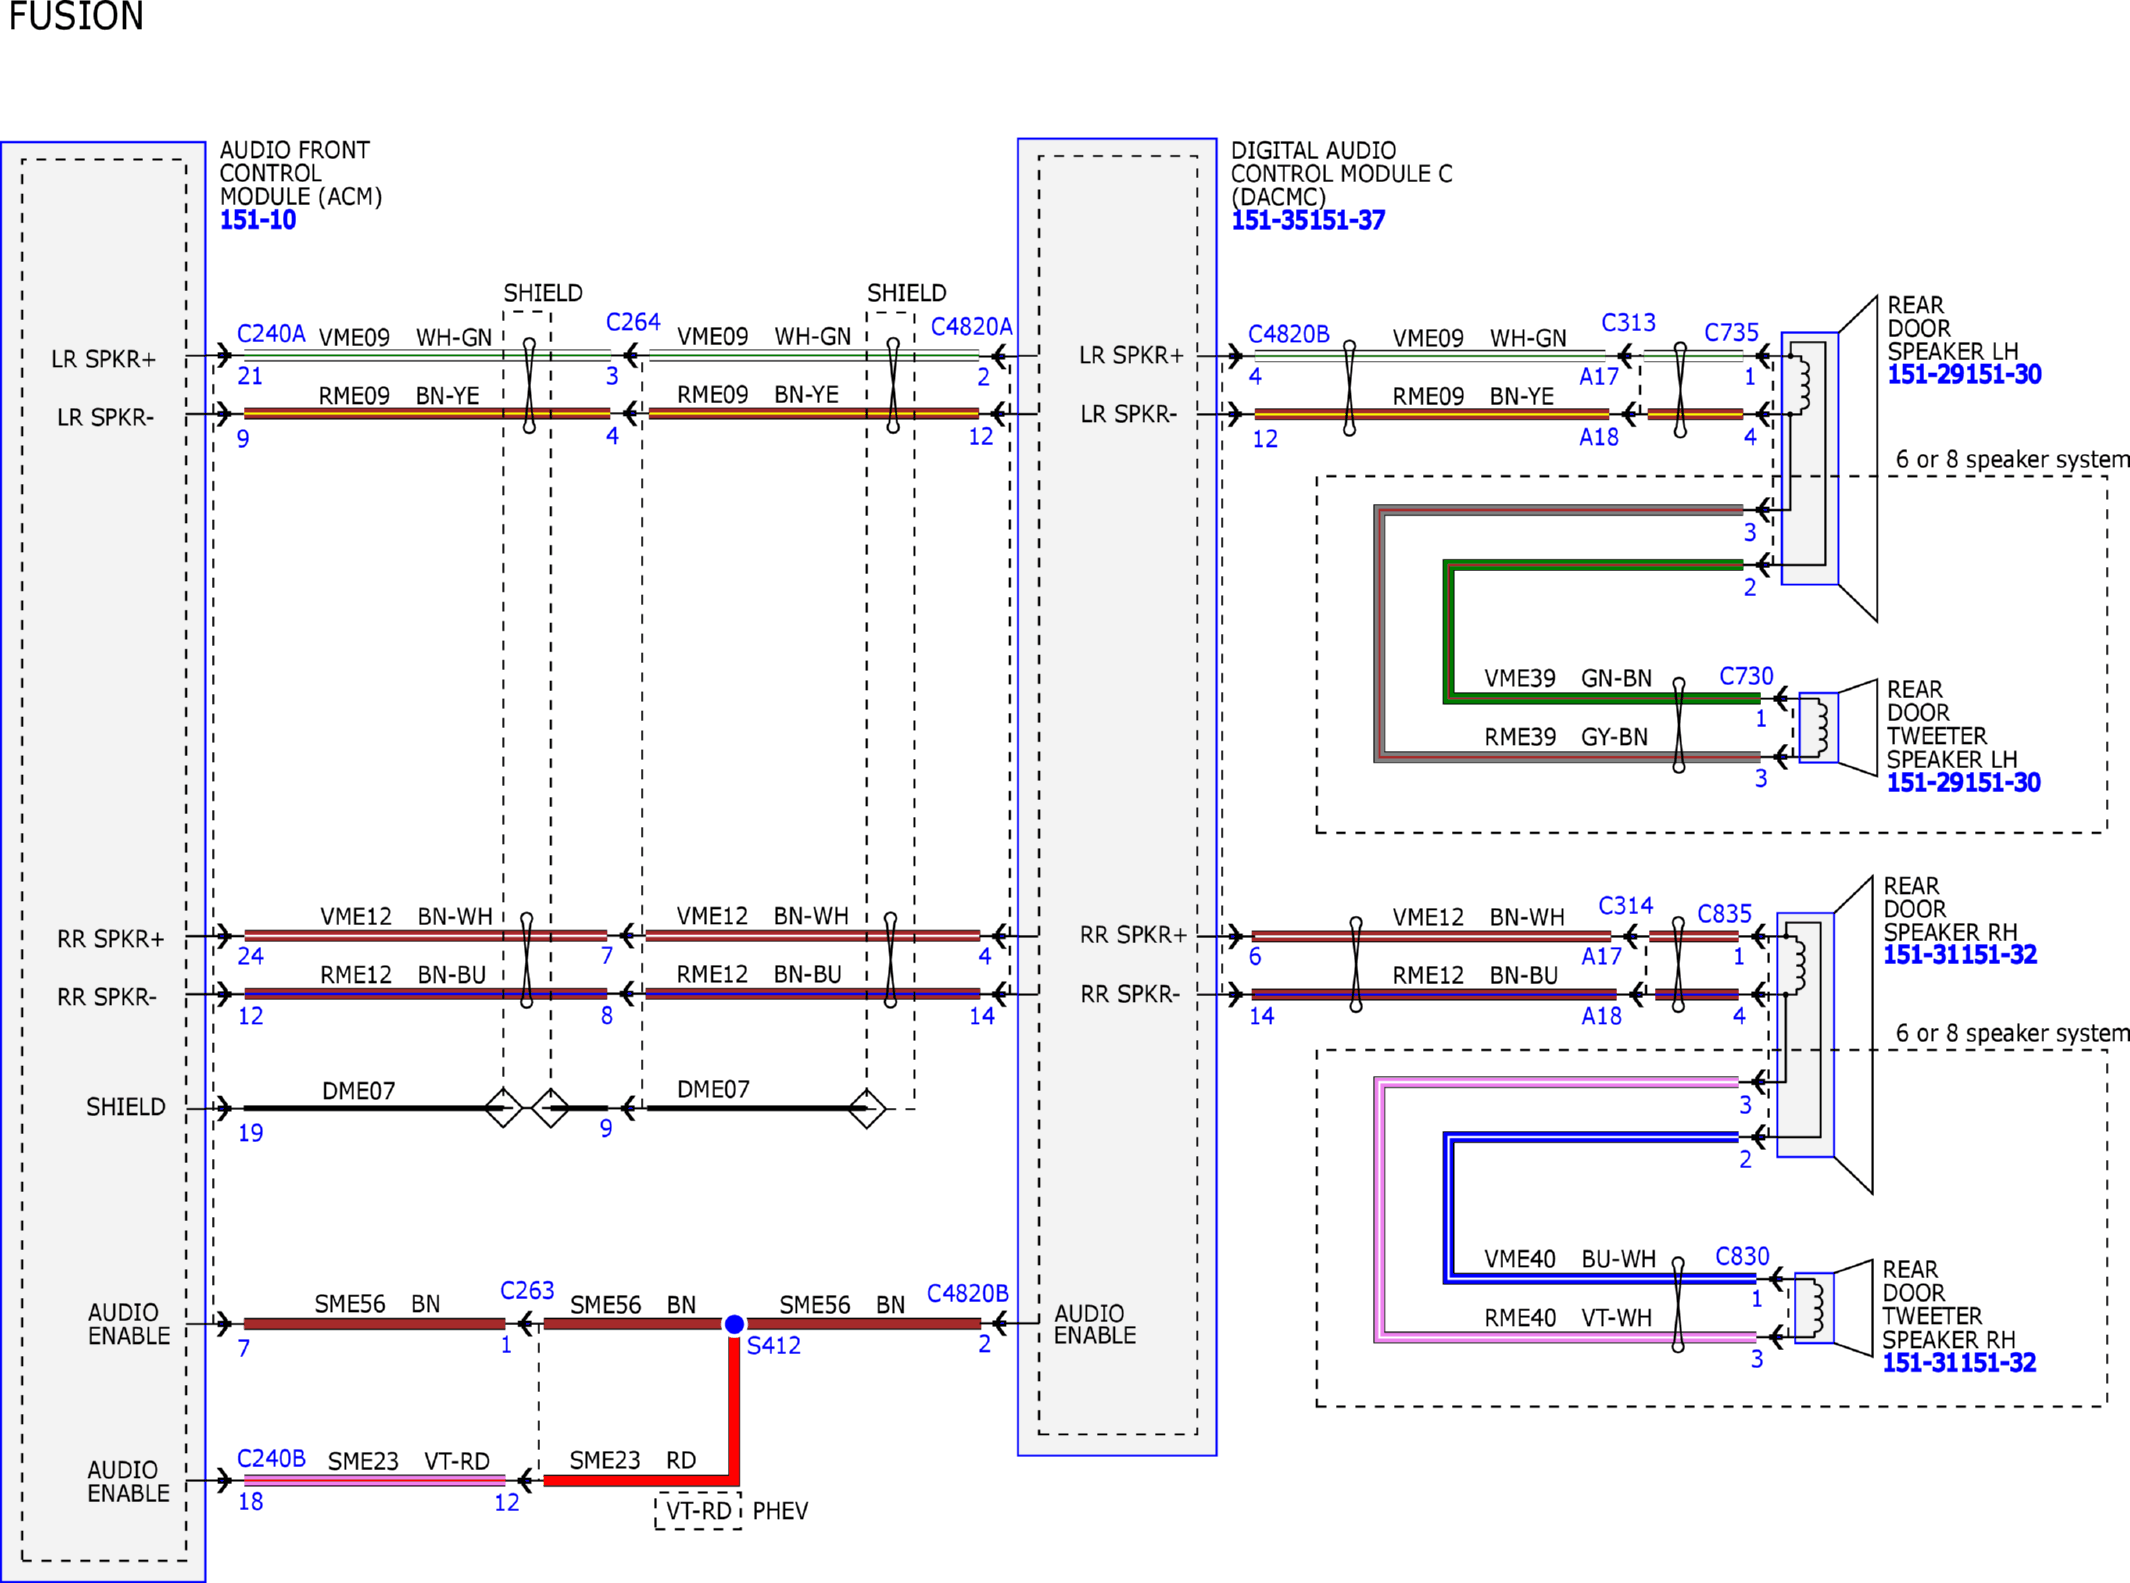This screenshot has height=1583, width=2130.
Task: Select connector label C730
Action: pos(1746,677)
